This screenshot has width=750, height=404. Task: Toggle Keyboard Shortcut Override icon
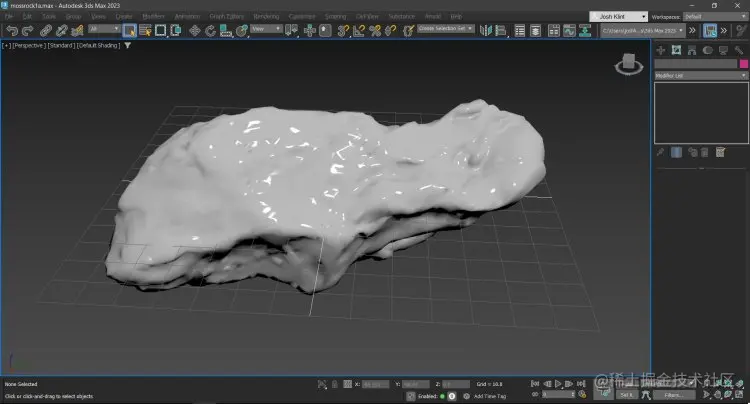325,31
